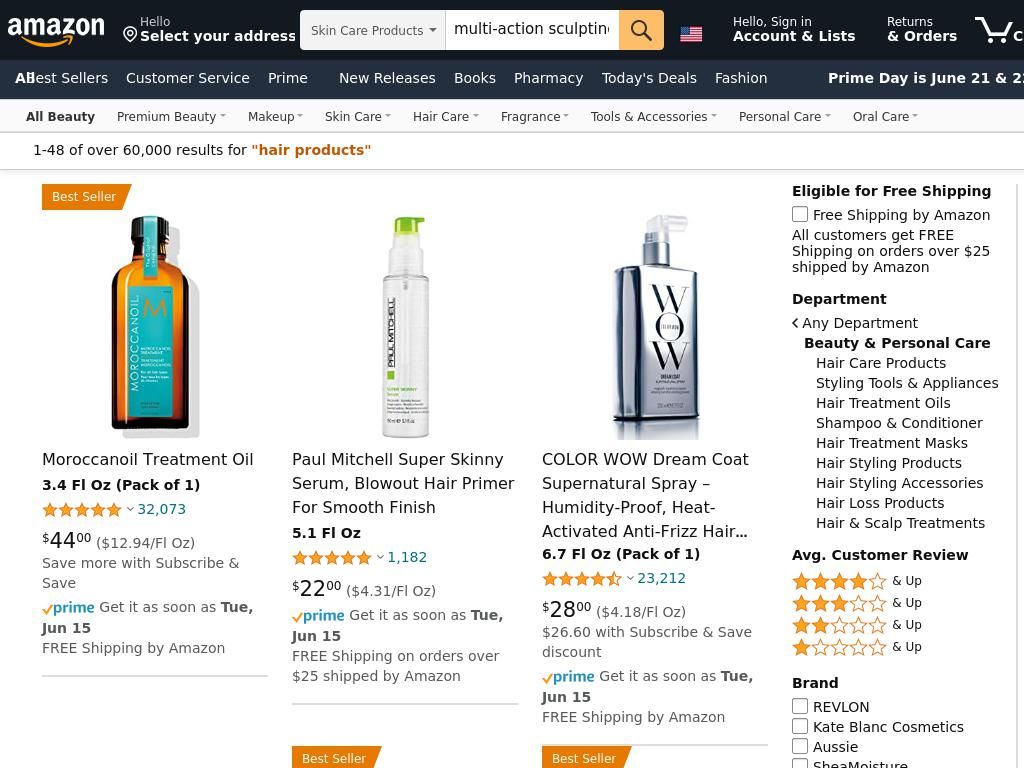The width and height of the screenshot is (1024, 768).
Task: Expand the Hair Care submenu
Action: tap(446, 116)
